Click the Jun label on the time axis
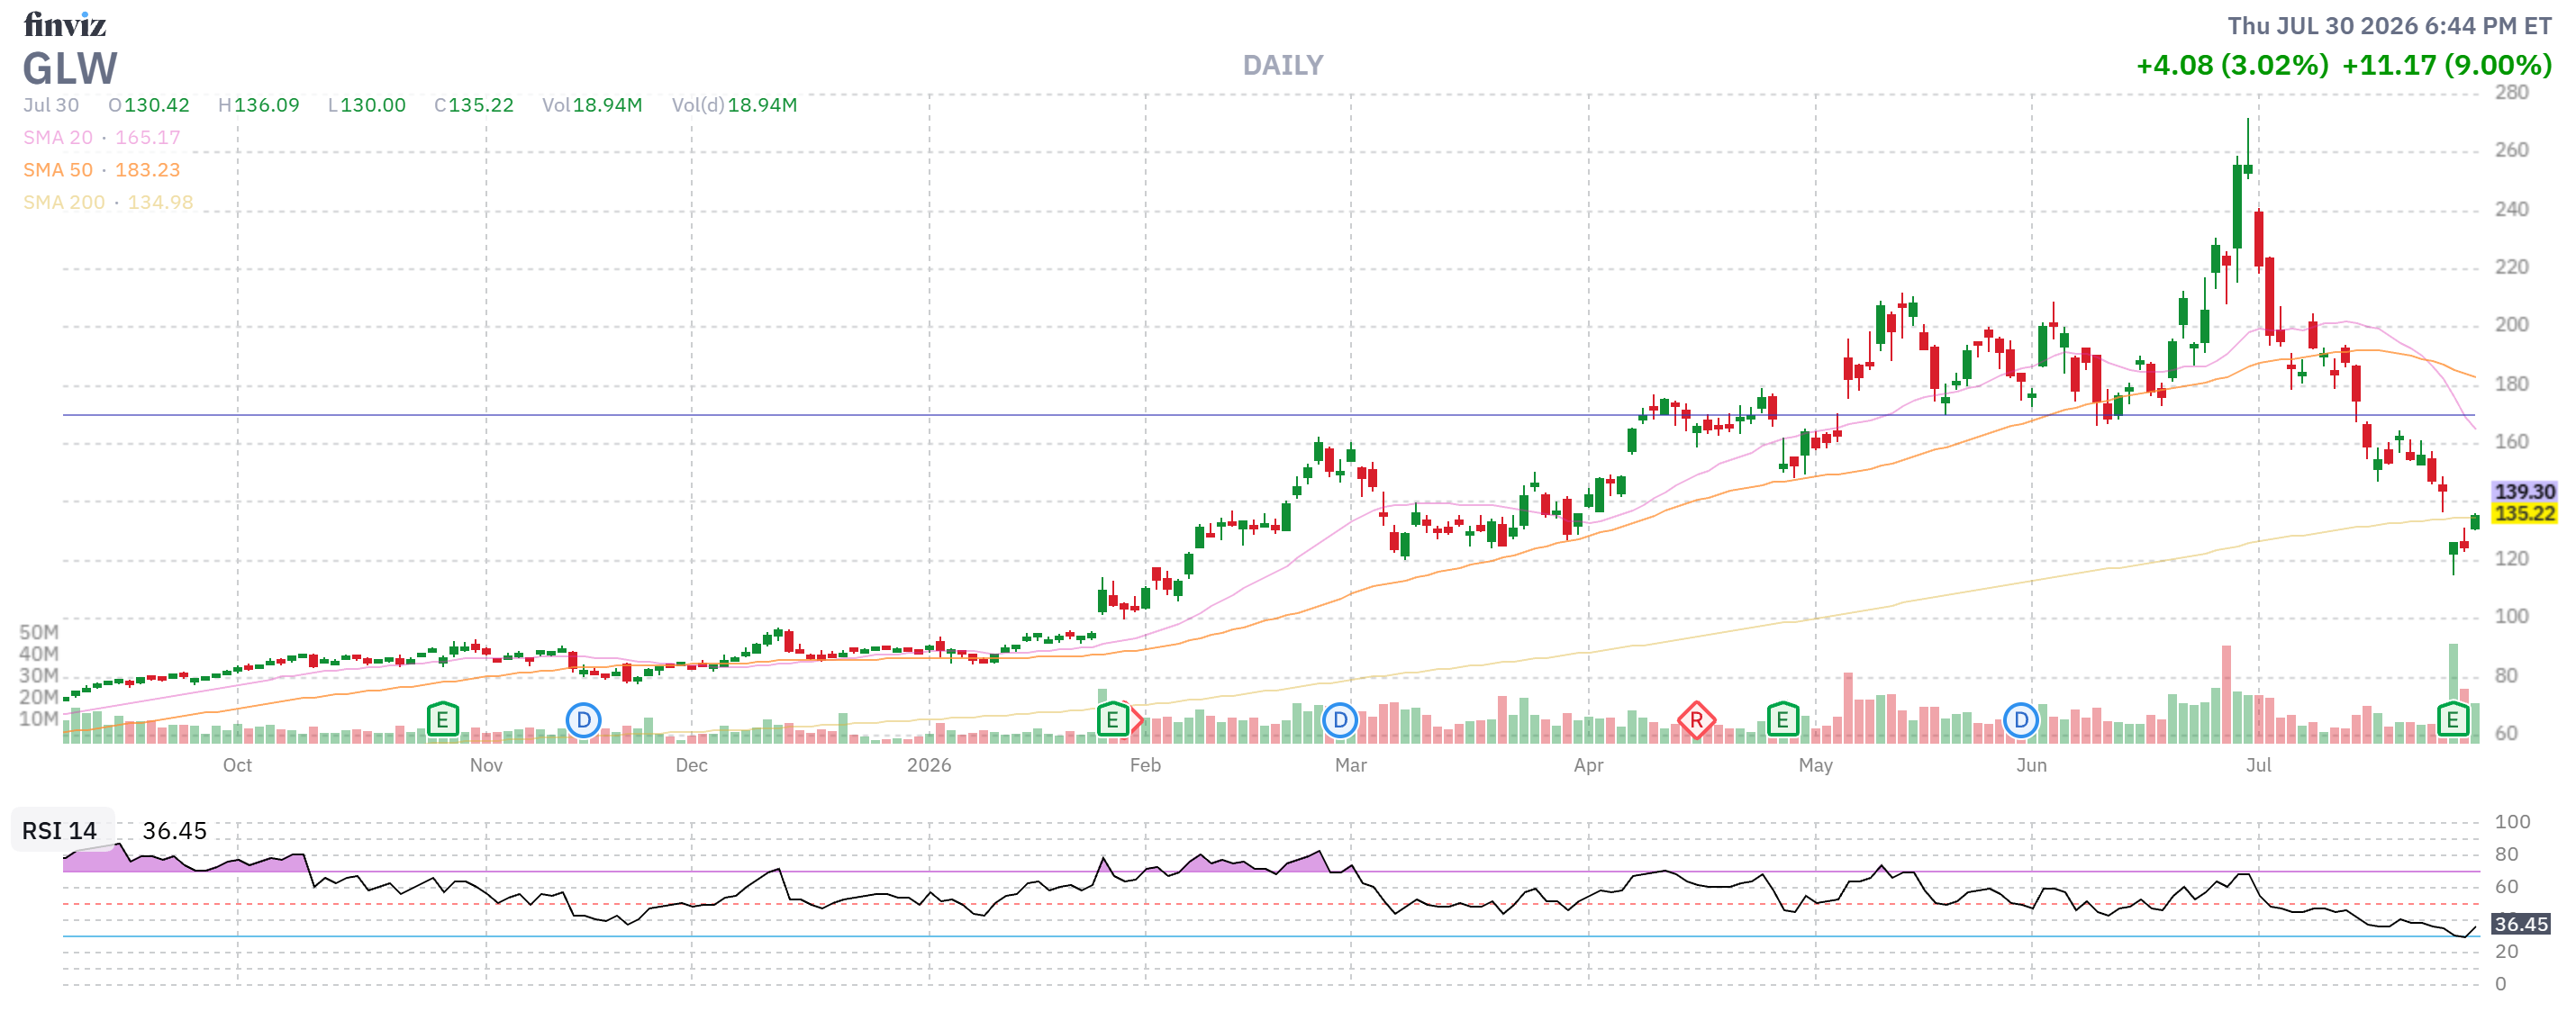2576x1012 pixels. tap(2031, 765)
